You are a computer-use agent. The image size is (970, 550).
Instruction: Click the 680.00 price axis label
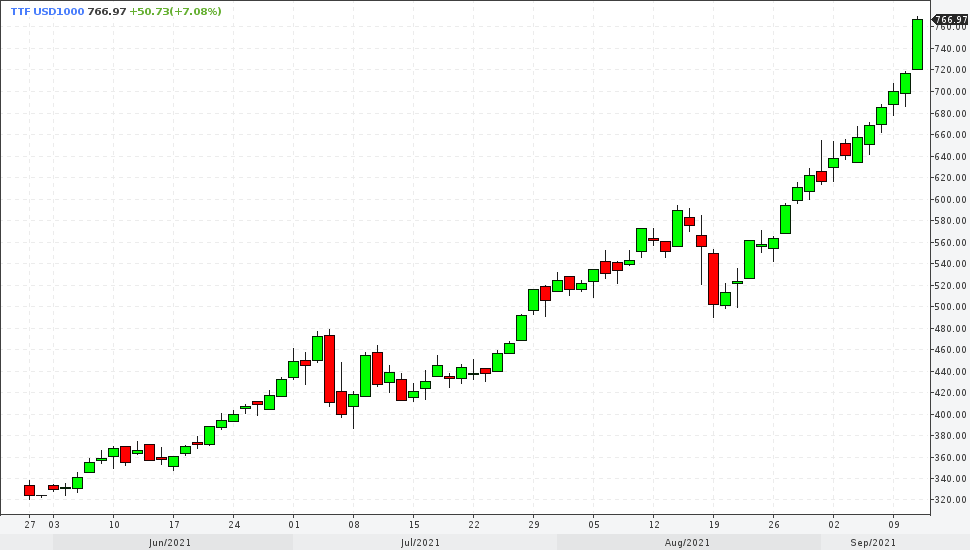point(951,114)
